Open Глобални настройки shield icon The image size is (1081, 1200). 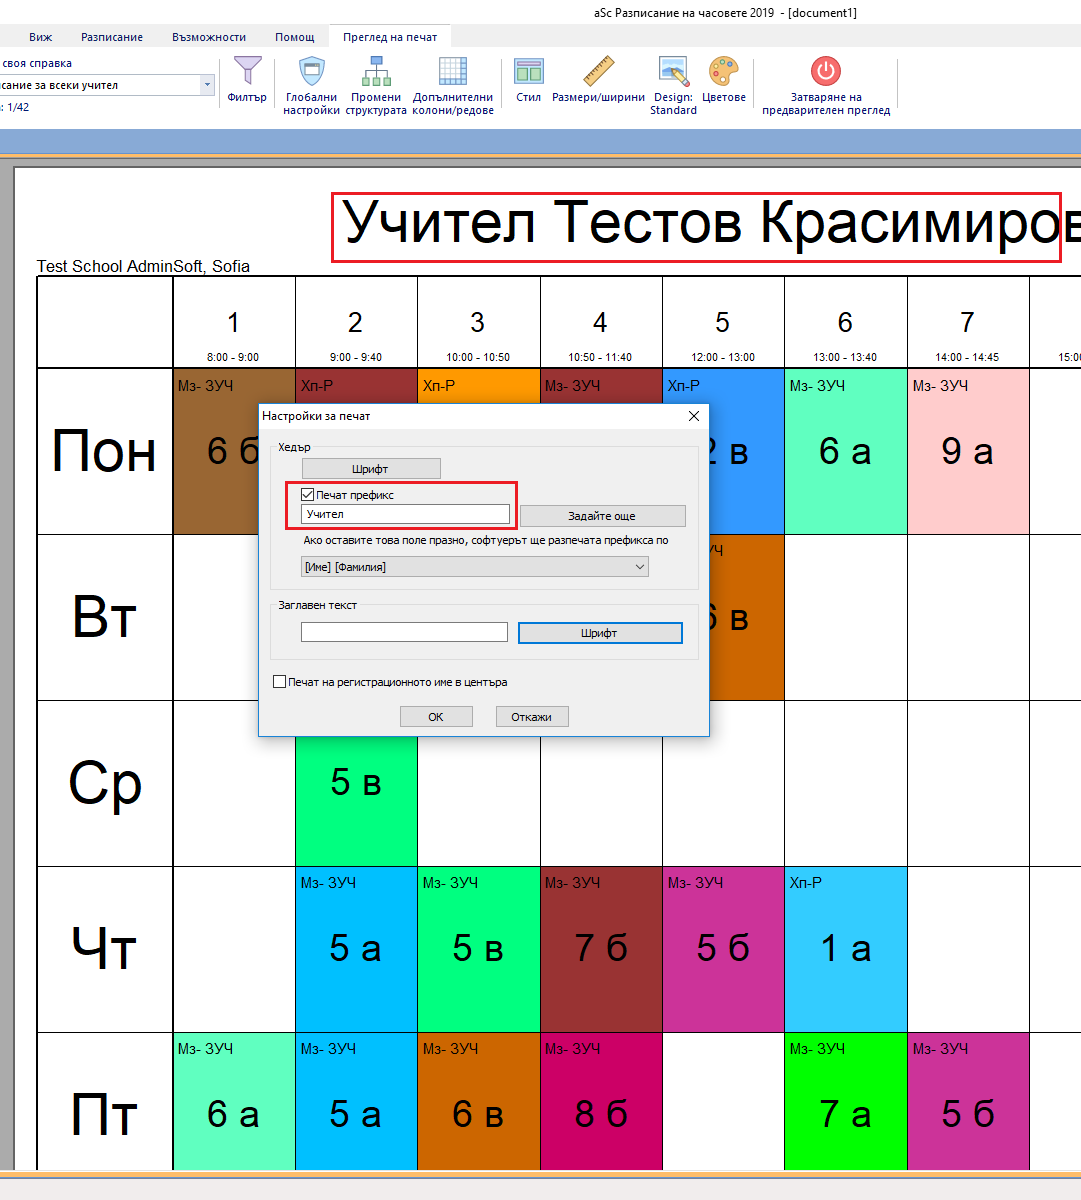312,72
